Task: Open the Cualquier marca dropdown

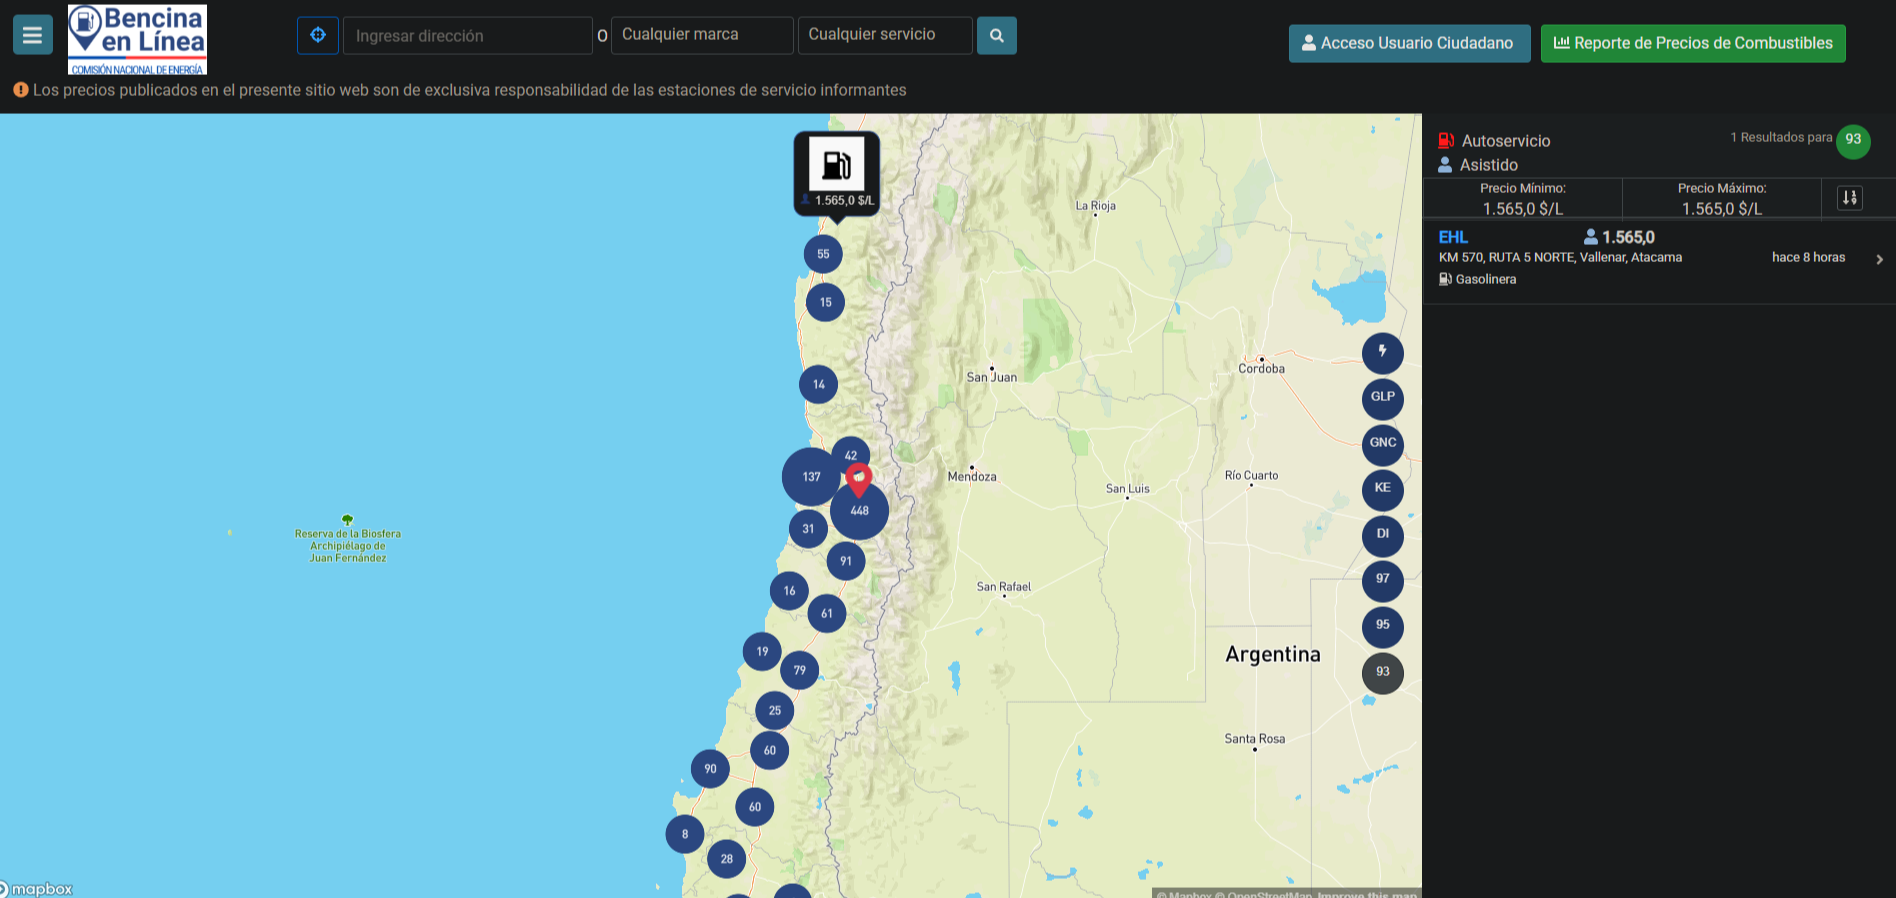Action: coord(702,35)
